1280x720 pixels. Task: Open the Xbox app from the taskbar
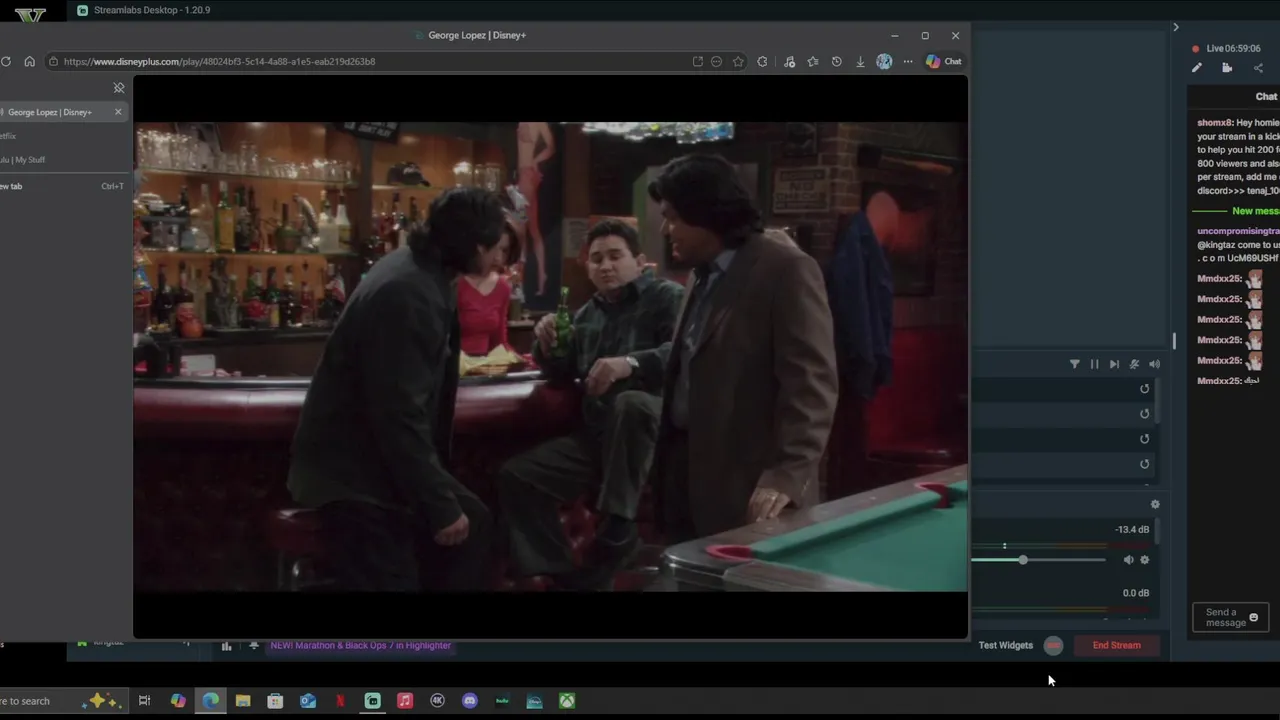point(567,701)
